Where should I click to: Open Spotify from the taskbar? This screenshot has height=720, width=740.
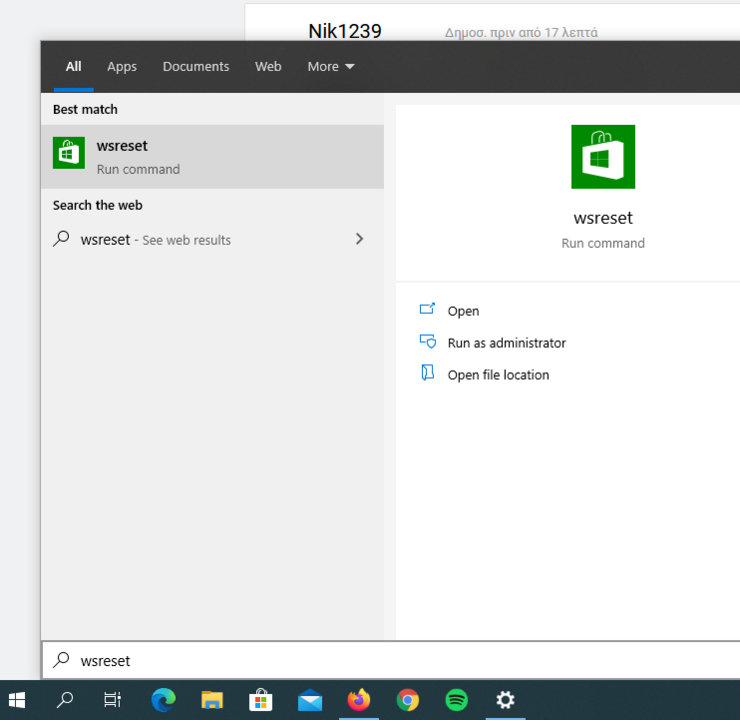click(x=456, y=700)
